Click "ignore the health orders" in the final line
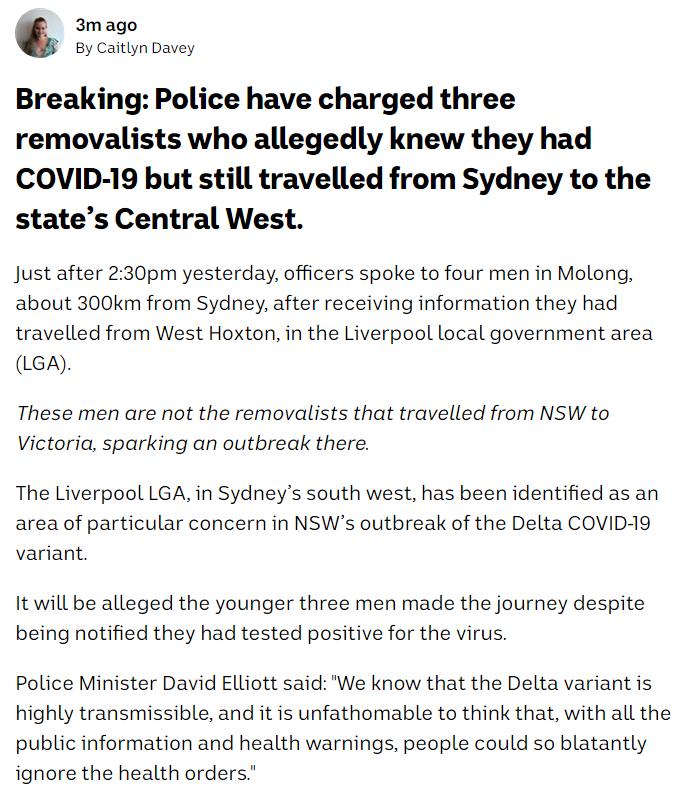The height and width of the screenshot is (792, 687). pyautogui.click(x=115, y=774)
